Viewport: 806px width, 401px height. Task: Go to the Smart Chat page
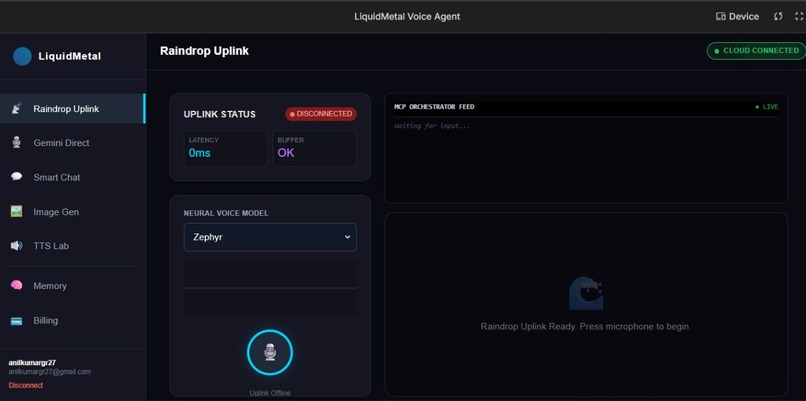[x=72, y=177]
